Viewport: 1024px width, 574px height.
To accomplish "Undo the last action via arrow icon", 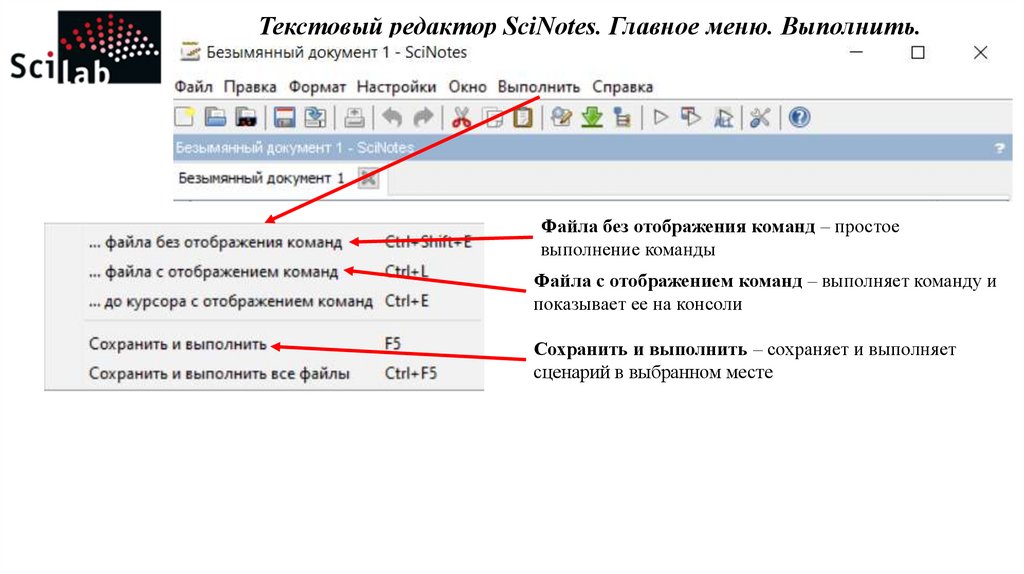I will click(x=391, y=118).
